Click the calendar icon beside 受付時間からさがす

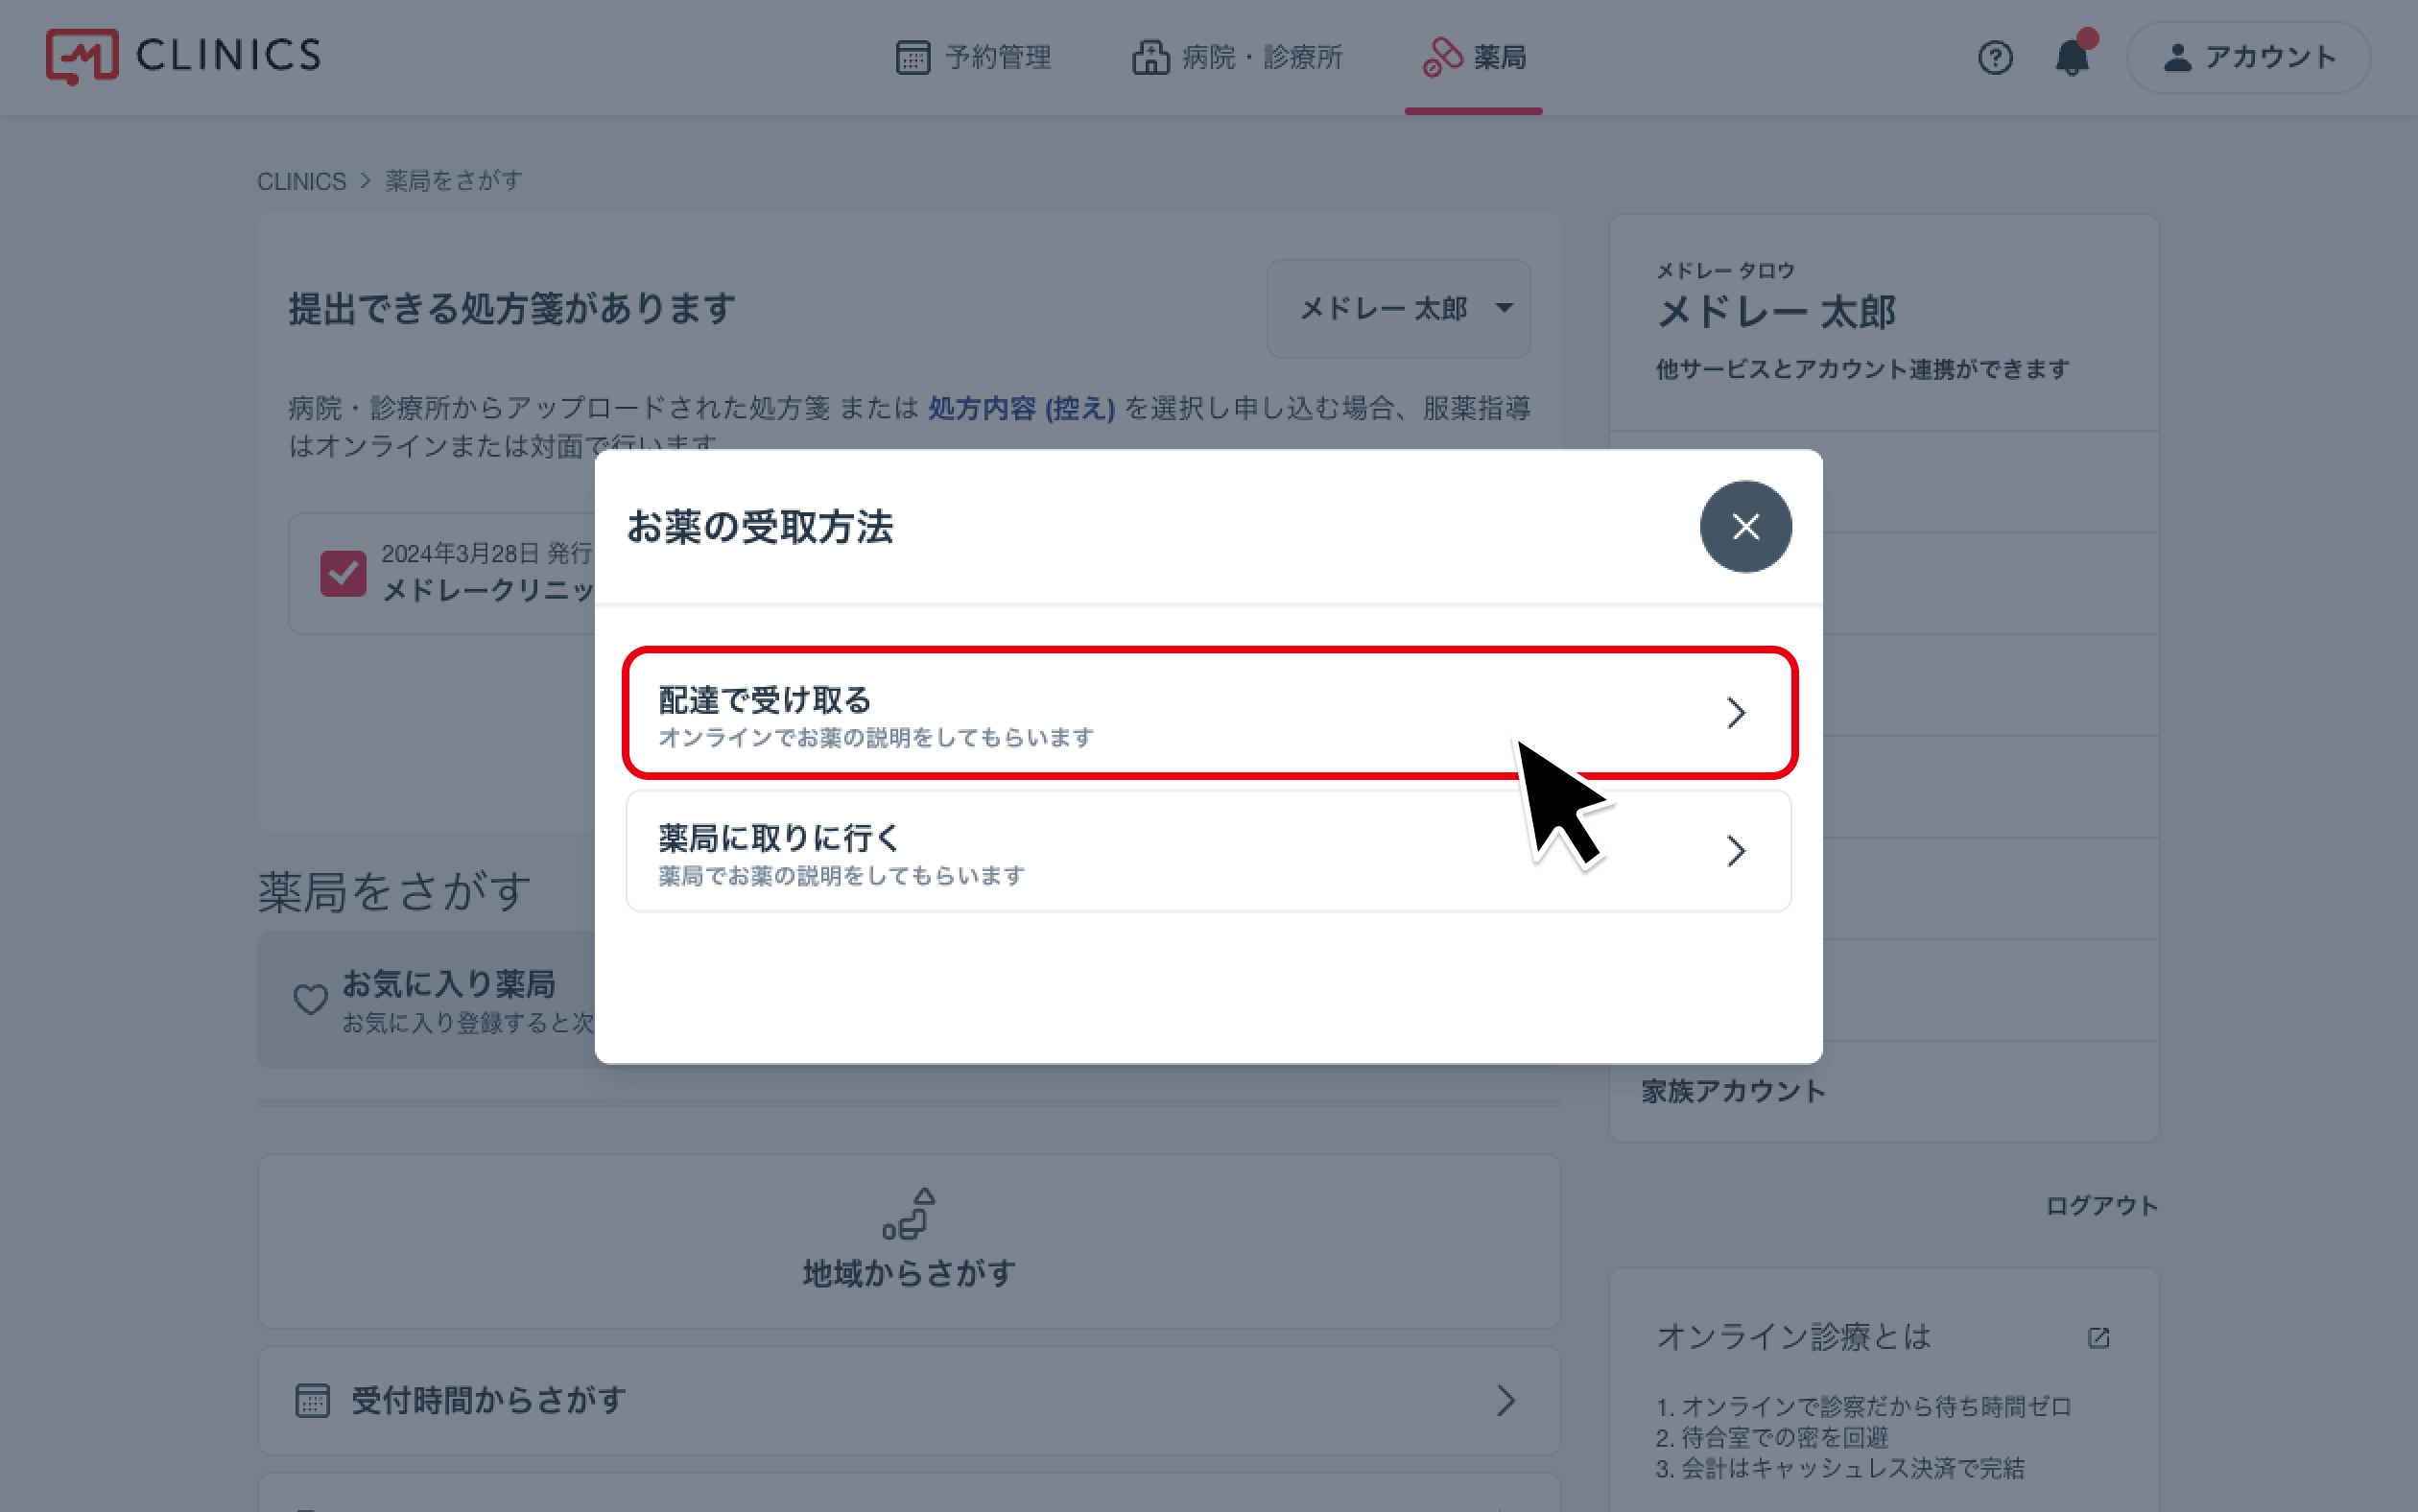coord(312,1400)
